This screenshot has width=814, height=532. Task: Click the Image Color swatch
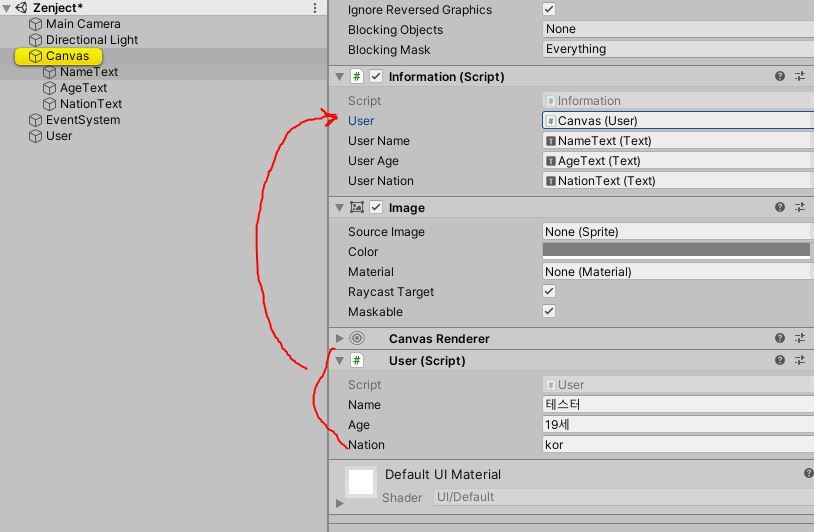tap(676, 251)
